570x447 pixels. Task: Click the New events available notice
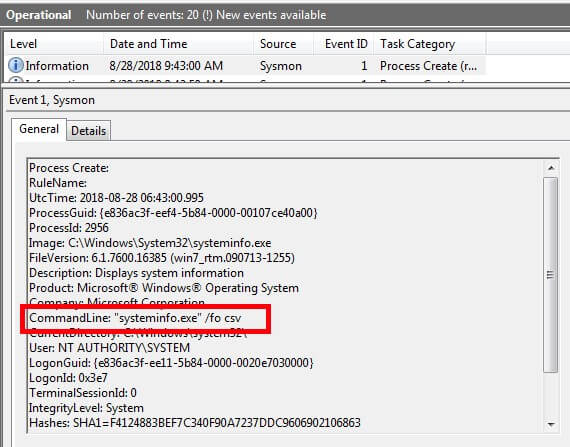[x=271, y=15]
